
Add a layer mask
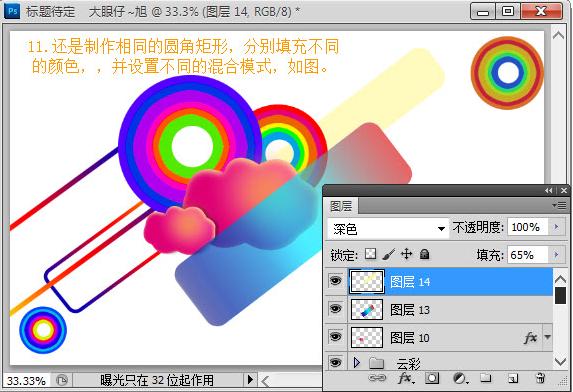click(x=432, y=378)
